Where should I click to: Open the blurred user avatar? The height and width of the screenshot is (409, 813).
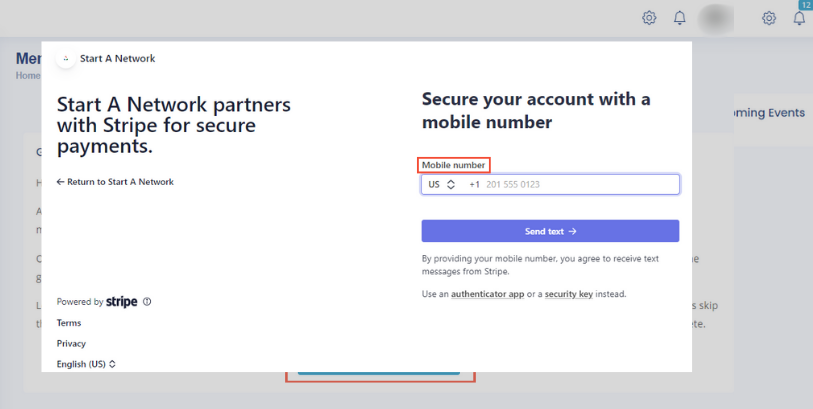[717, 18]
